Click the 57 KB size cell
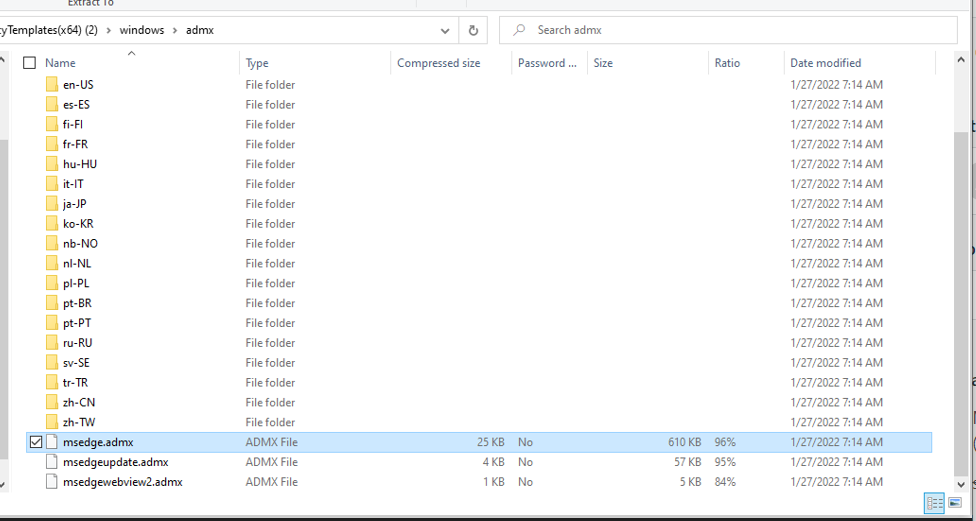 click(688, 462)
